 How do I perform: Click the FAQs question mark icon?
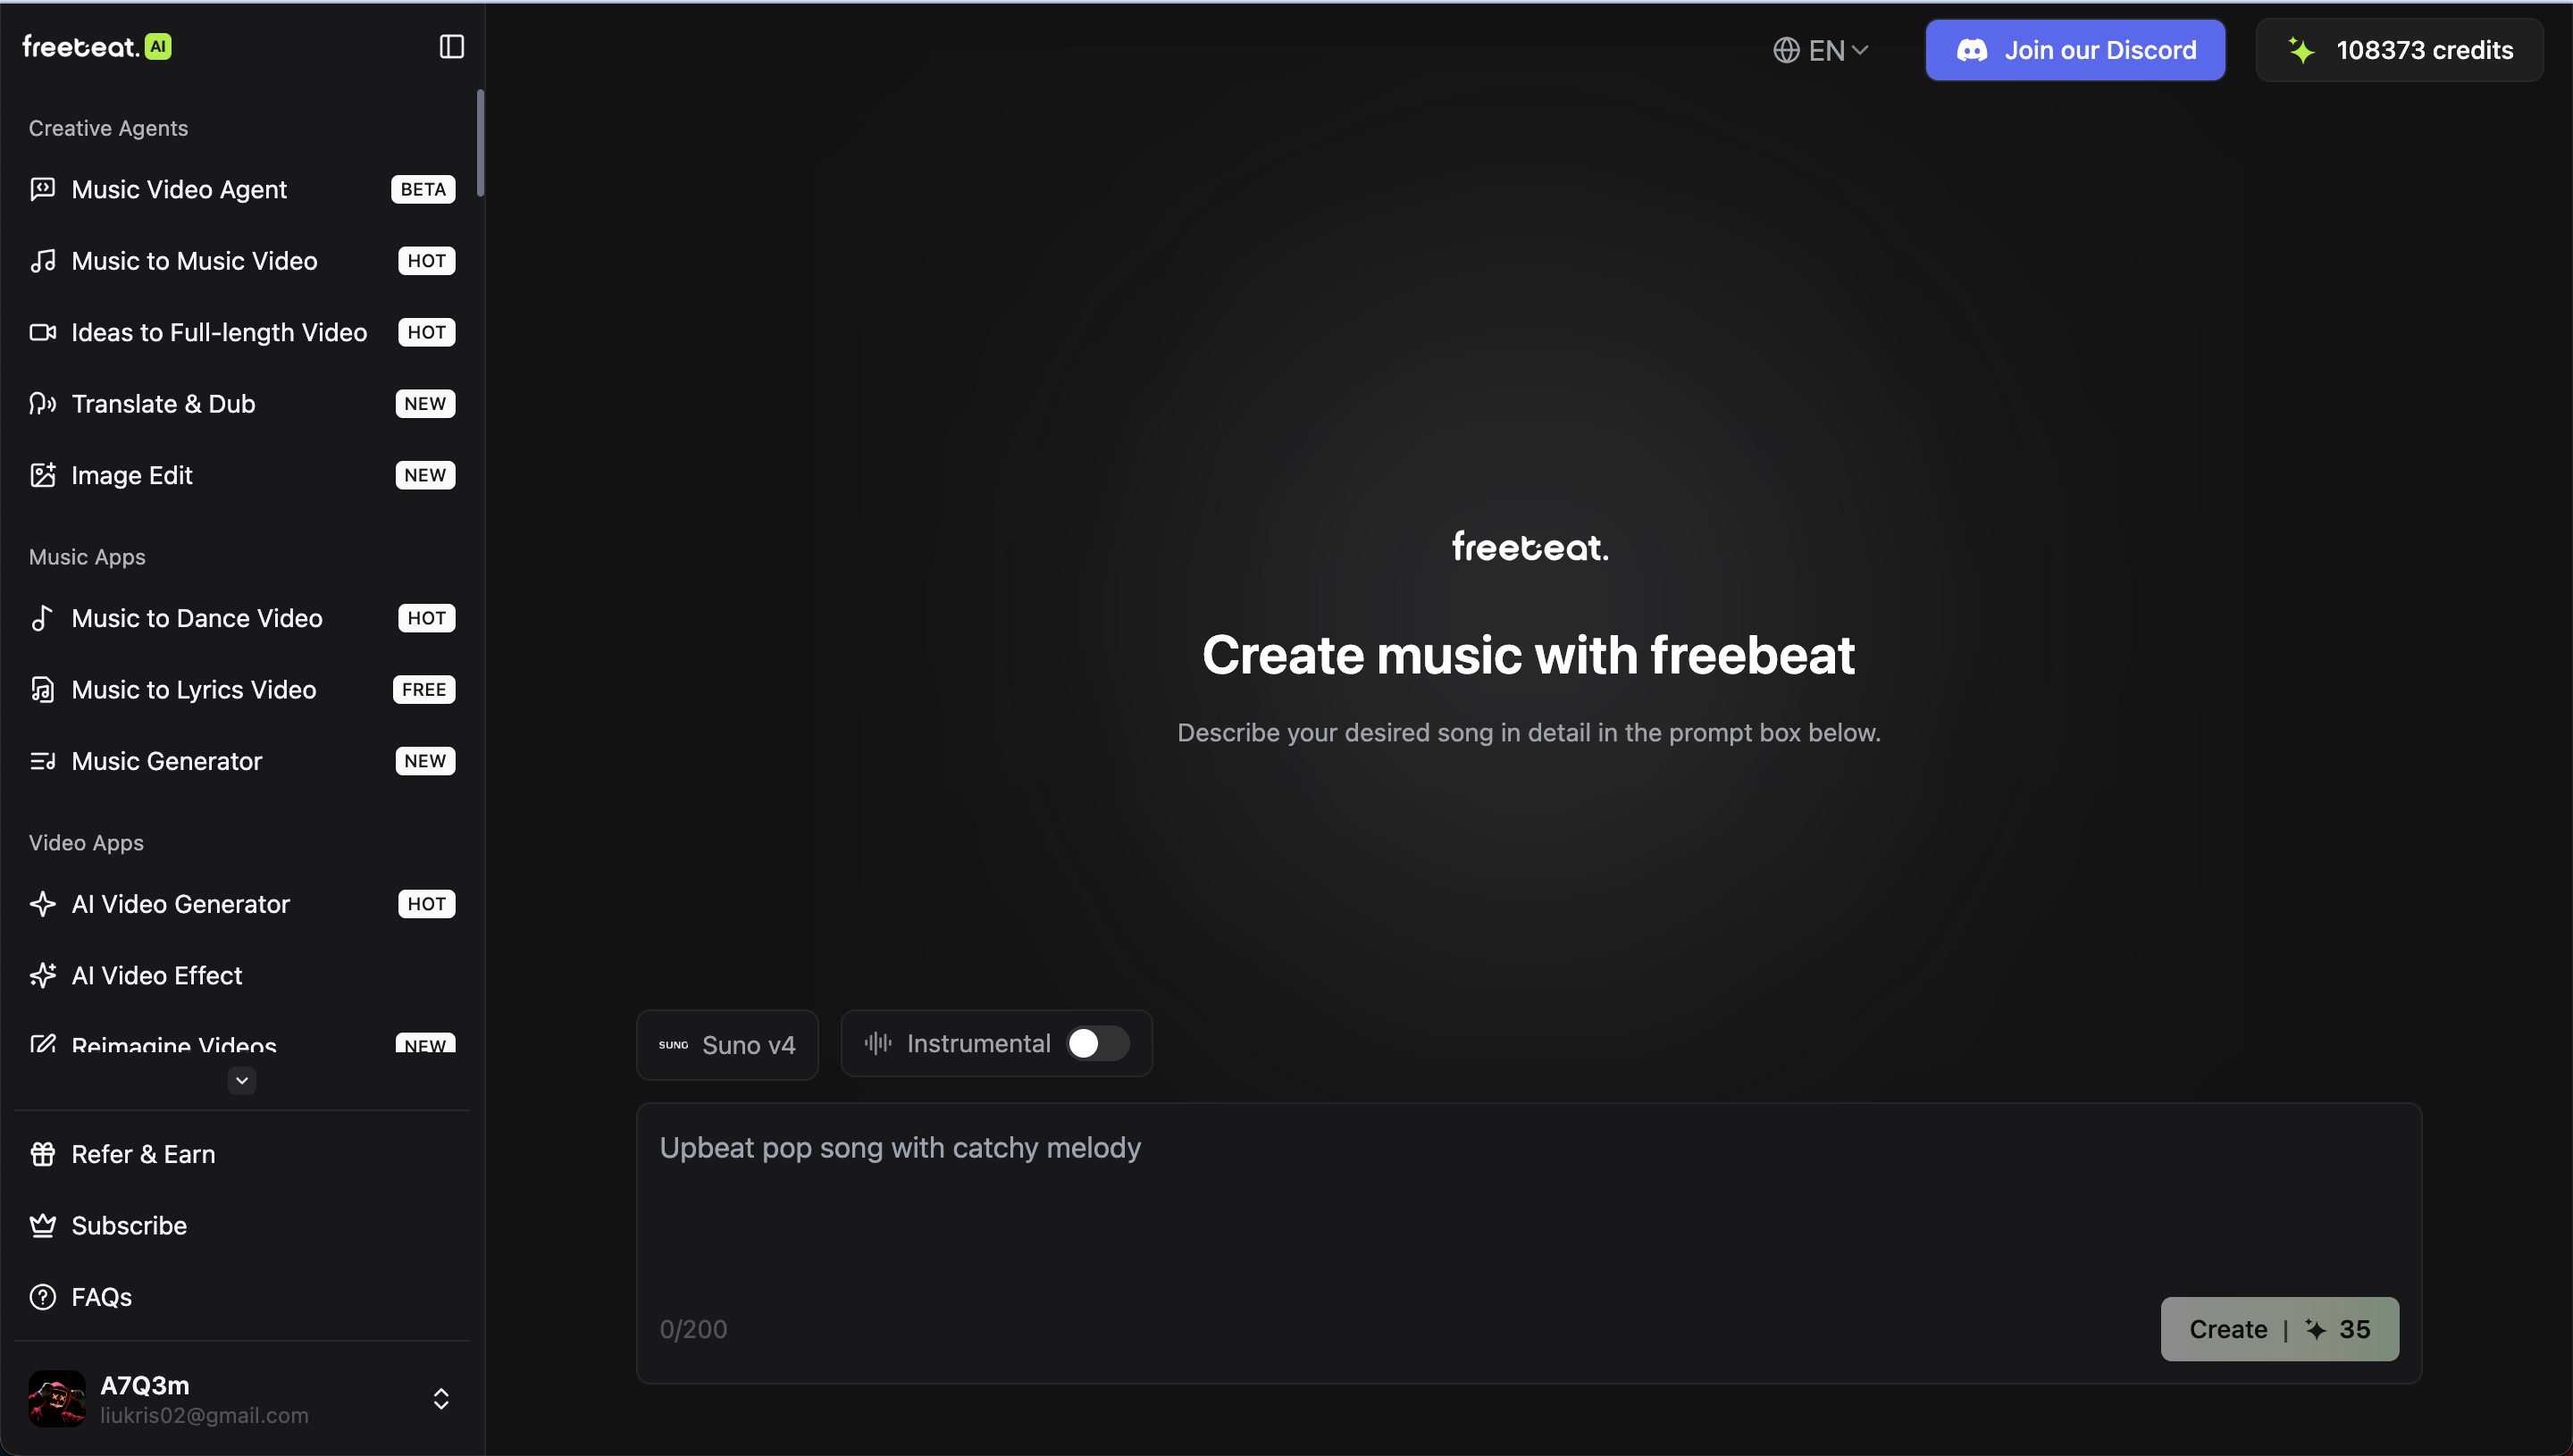coord(42,1297)
